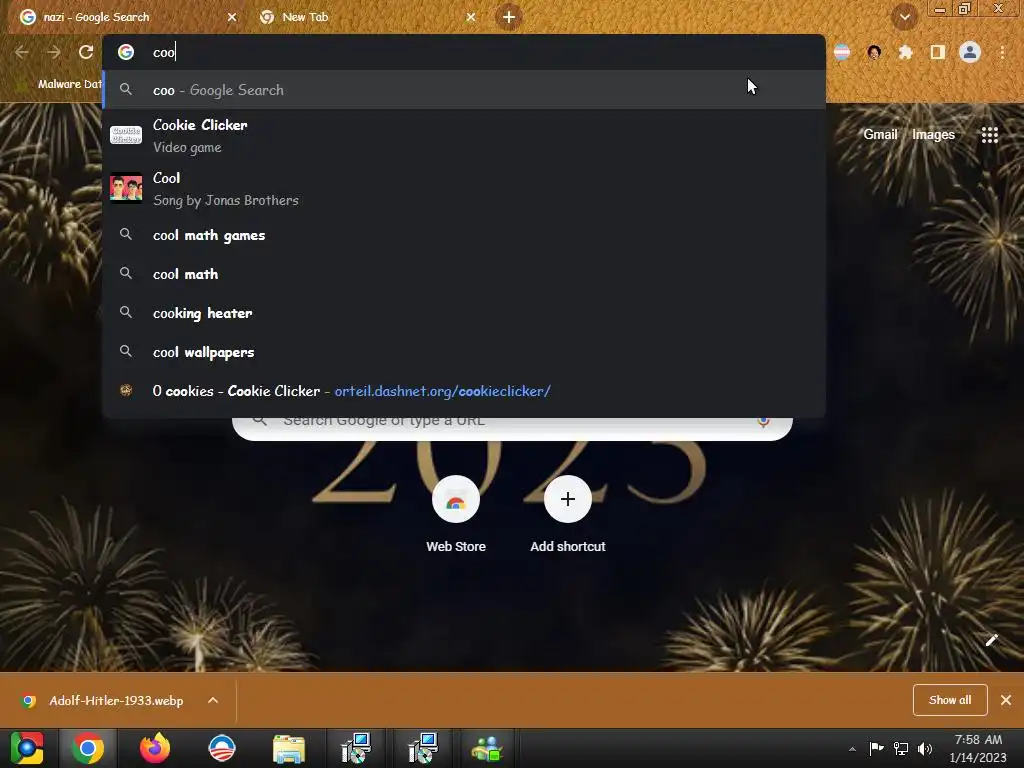Open the Chrome profile avatar
The image size is (1024, 768).
(970, 52)
